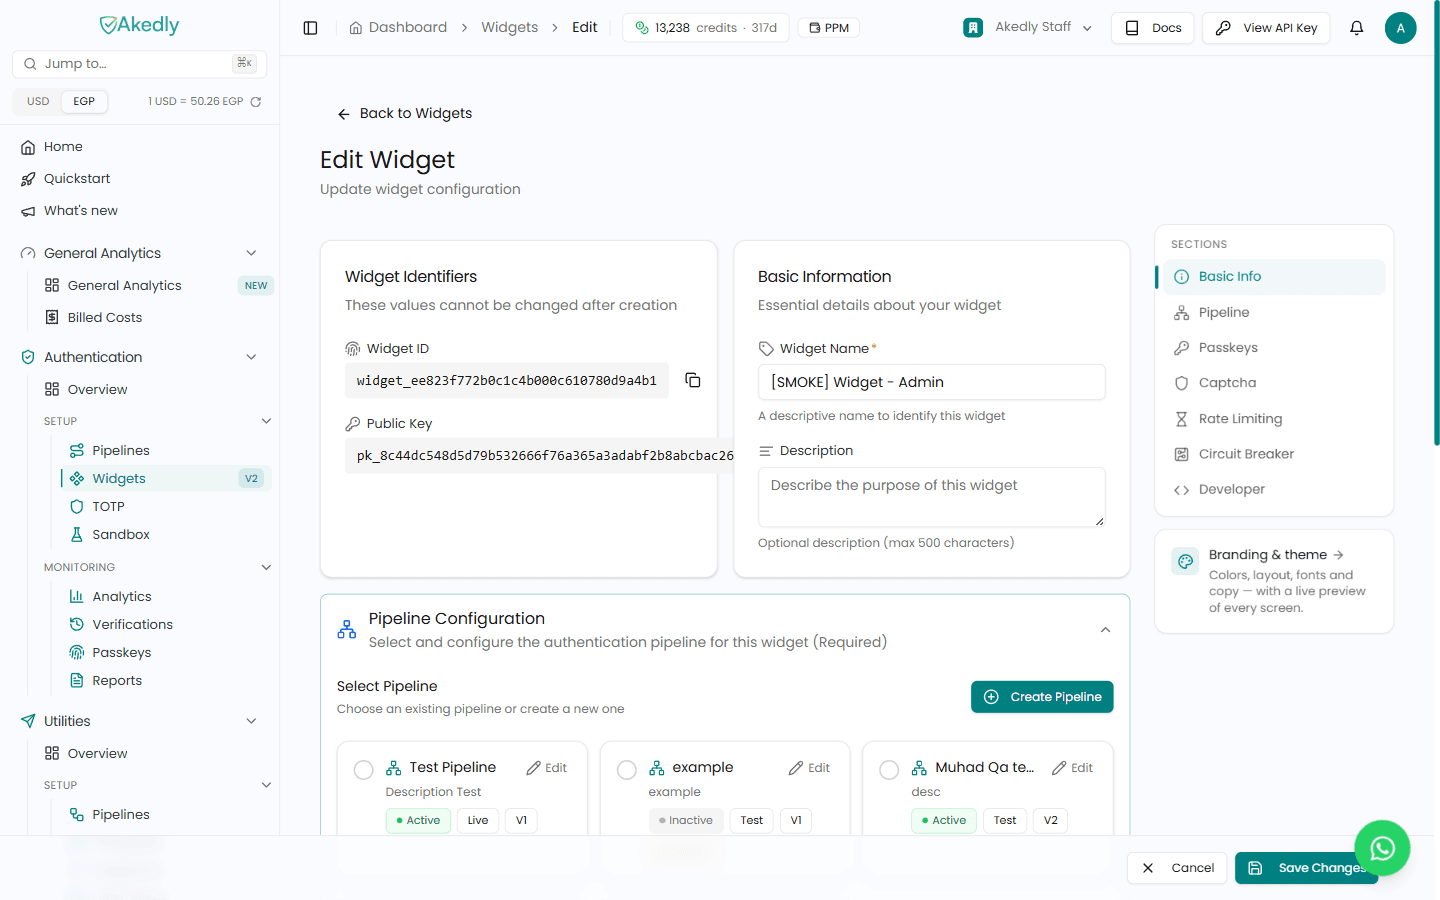Select the Test Pipeline radio button
The width and height of the screenshot is (1440, 900).
point(364,770)
